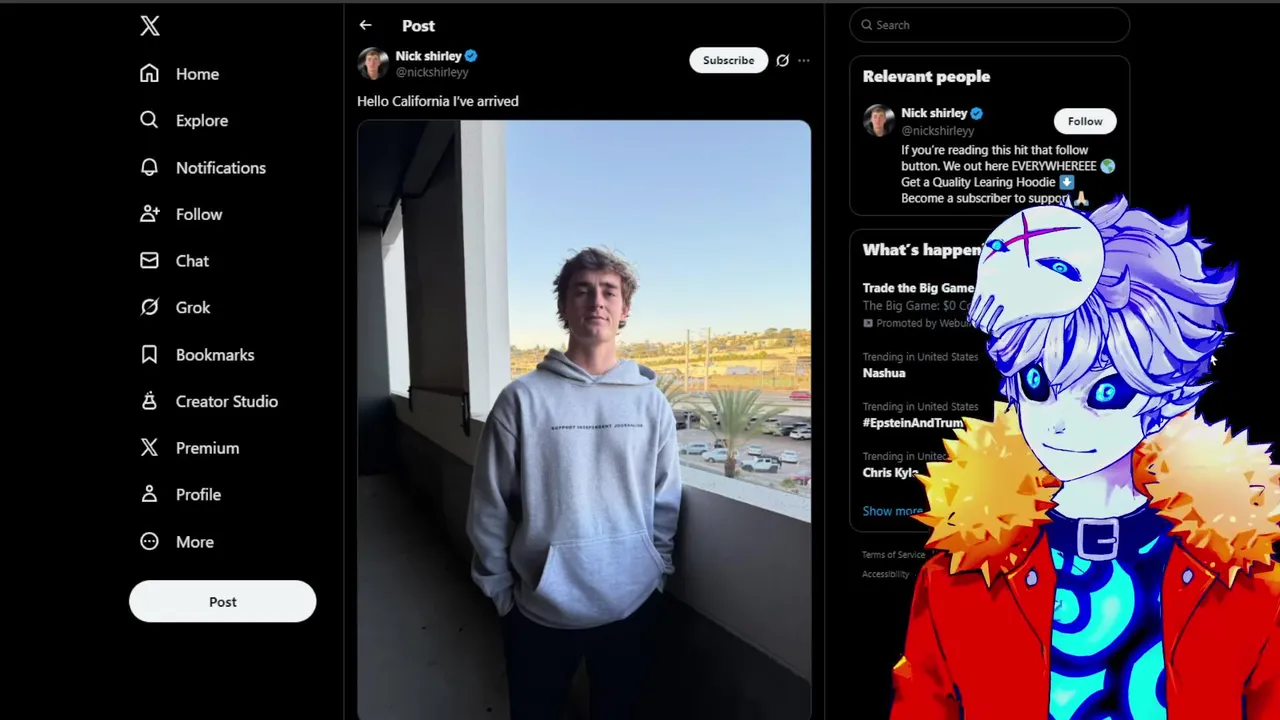The image size is (1280, 720).
Task: Open the post's three-dot more menu
Action: click(x=803, y=60)
